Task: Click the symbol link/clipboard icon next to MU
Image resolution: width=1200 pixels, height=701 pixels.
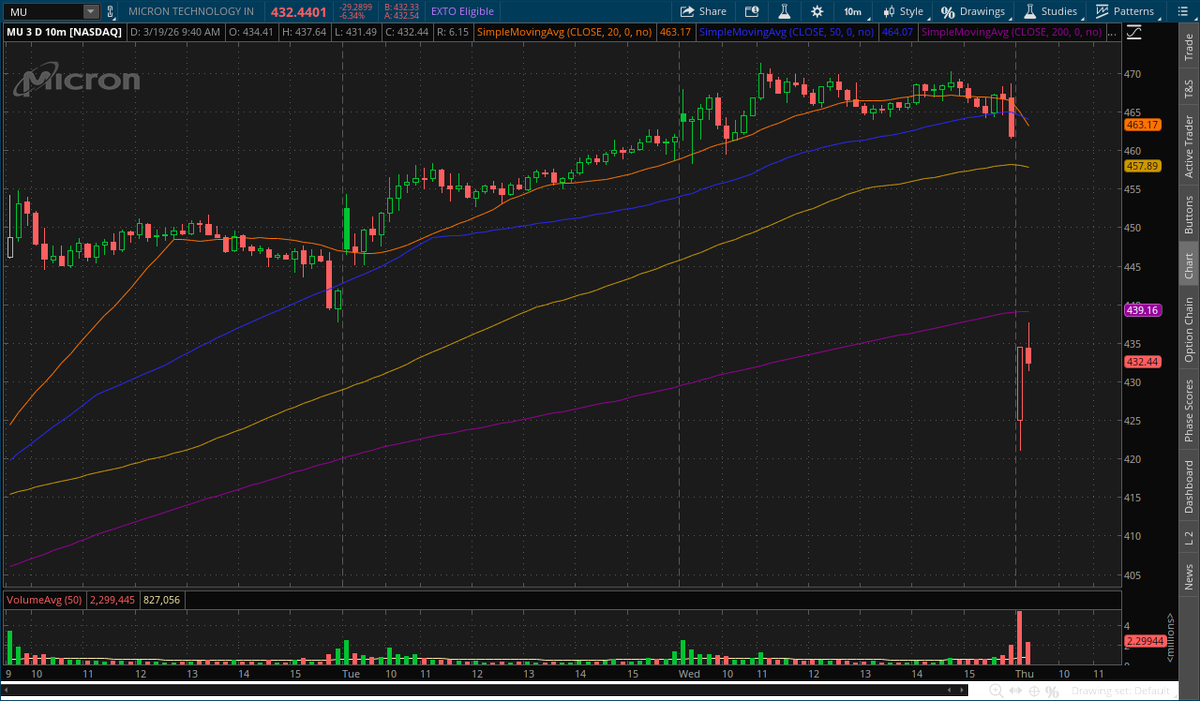Action: coord(111,11)
